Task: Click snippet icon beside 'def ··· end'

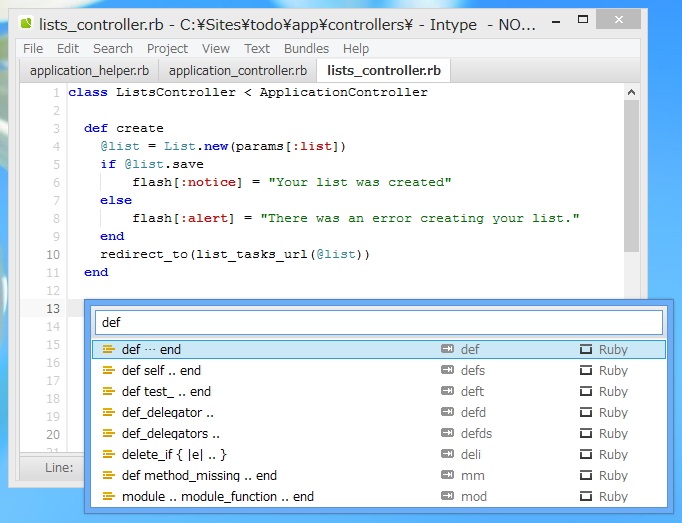Action: pyautogui.click(x=108, y=349)
